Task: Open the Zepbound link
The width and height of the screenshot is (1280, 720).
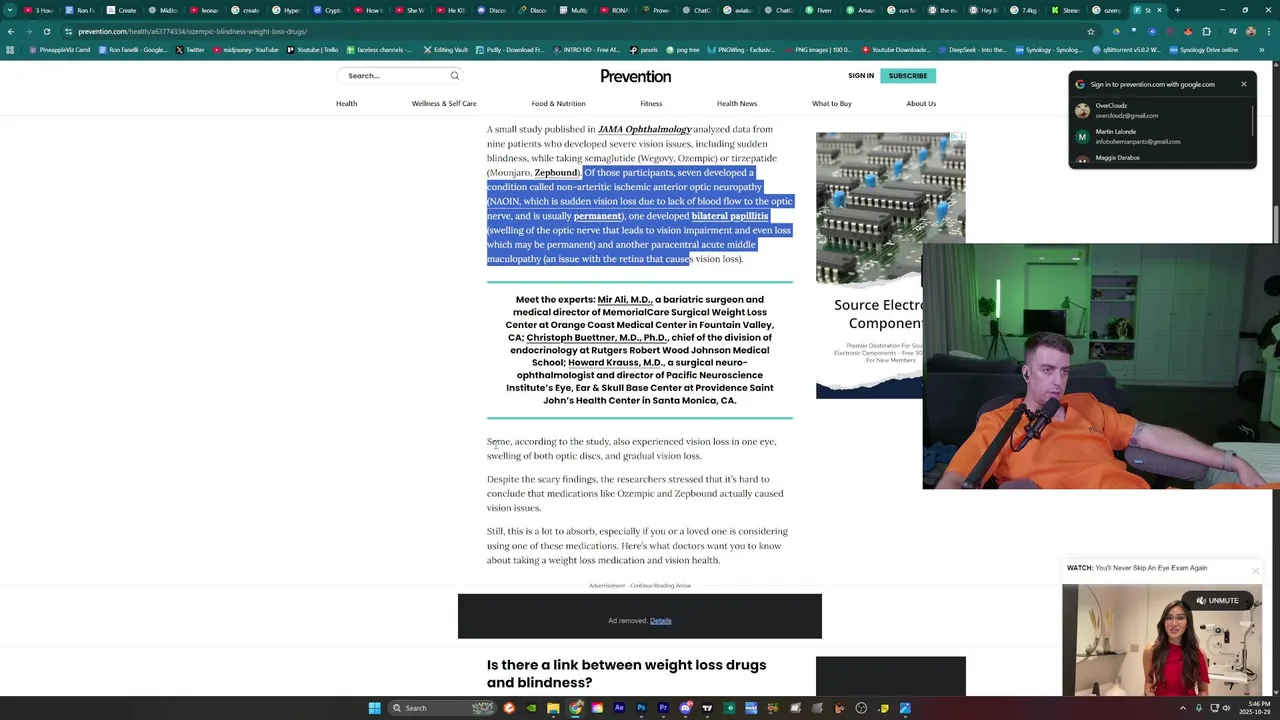Action: tap(556, 172)
